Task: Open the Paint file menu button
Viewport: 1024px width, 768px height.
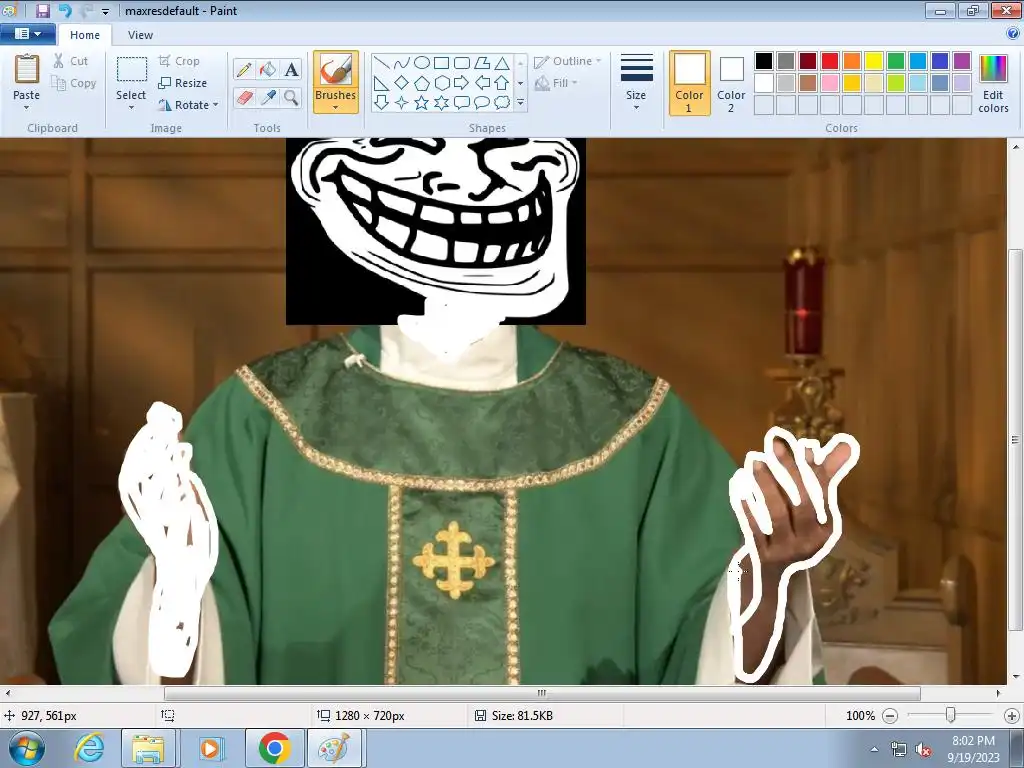Action: tap(27, 34)
